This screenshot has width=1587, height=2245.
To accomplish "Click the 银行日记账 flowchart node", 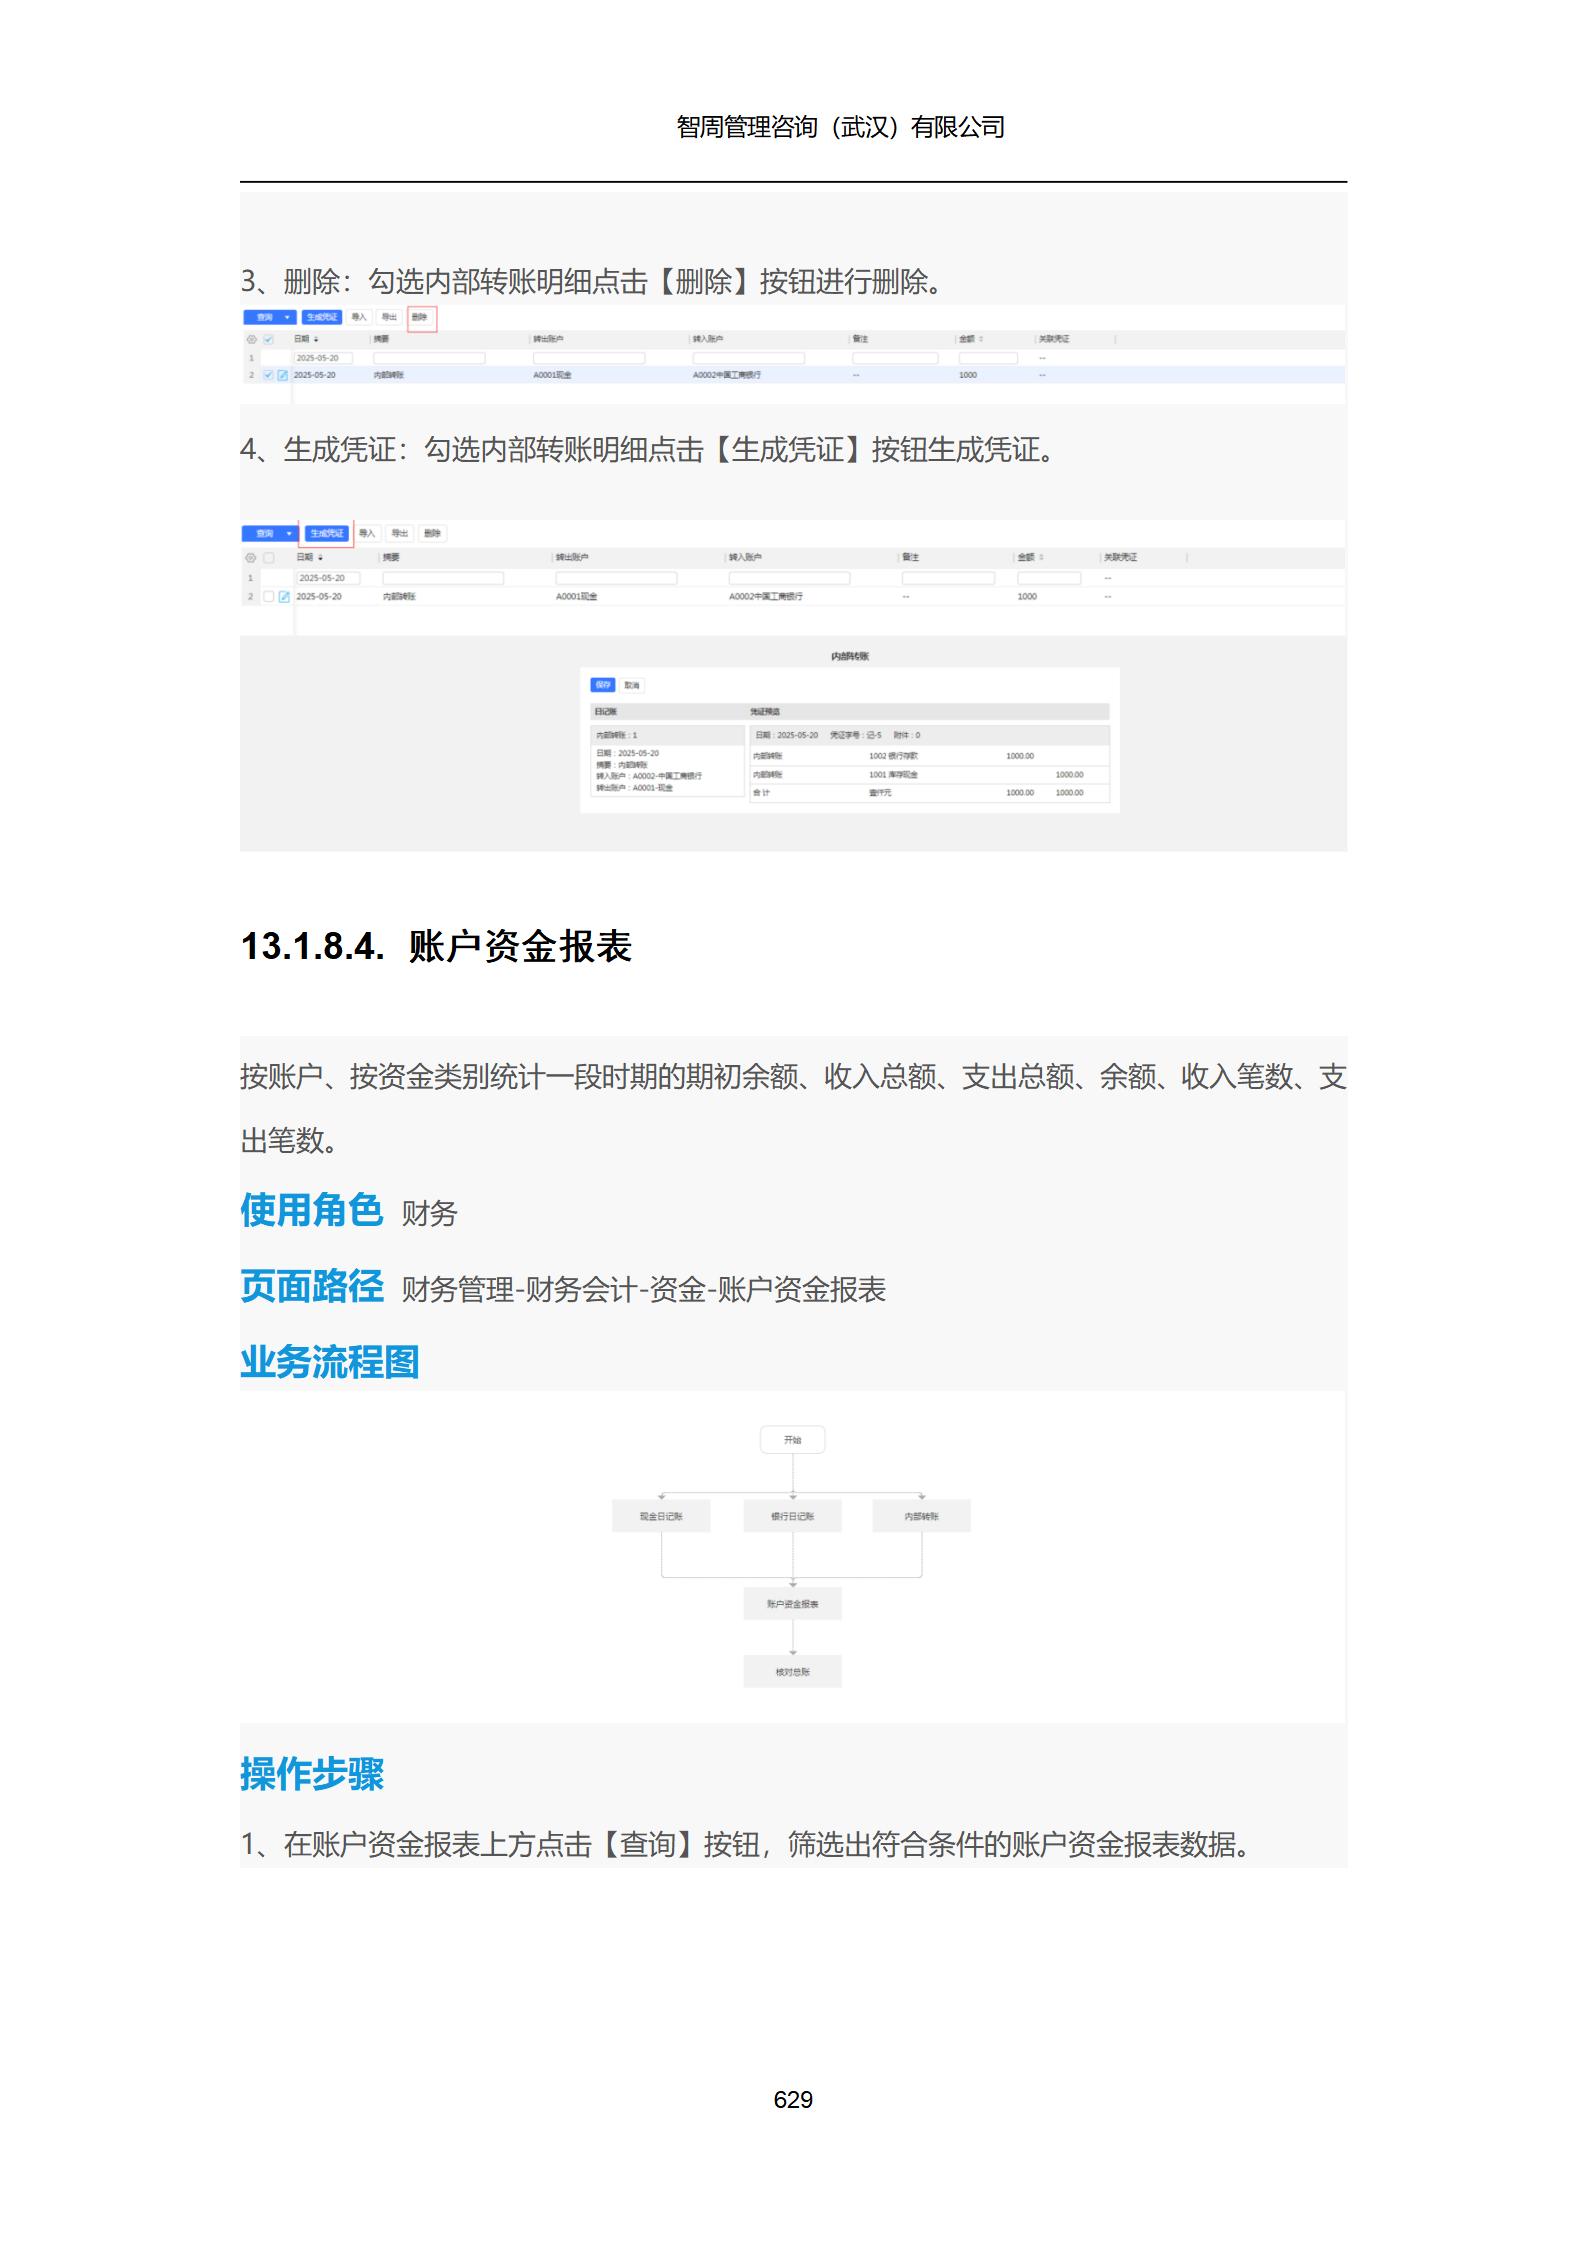I will [793, 1517].
